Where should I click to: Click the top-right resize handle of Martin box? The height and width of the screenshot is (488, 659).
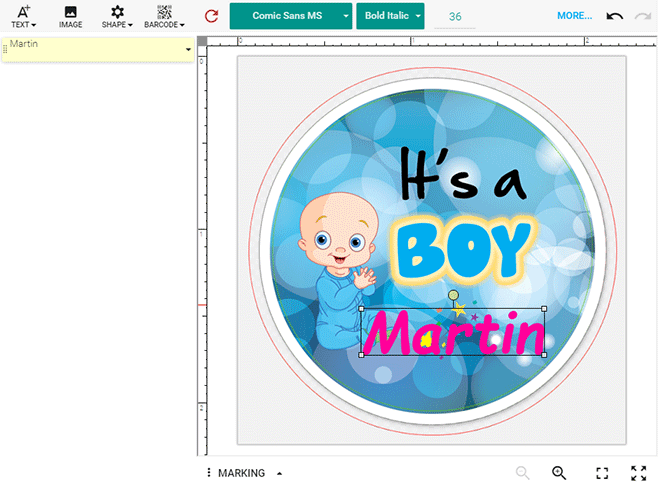click(x=544, y=309)
